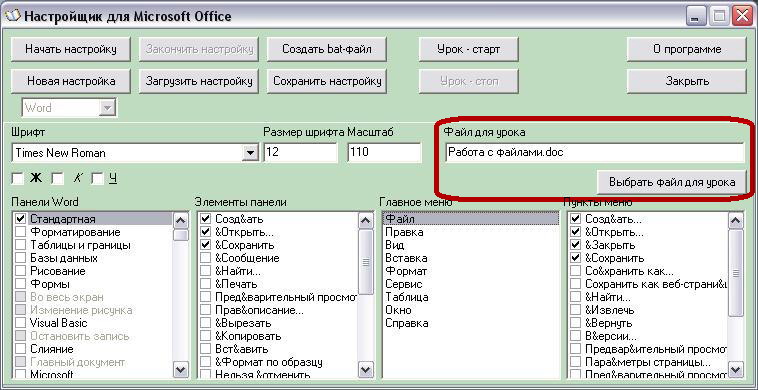Select Правка in Главное меню
The height and width of the screenshot is (390, 758).
471,232
